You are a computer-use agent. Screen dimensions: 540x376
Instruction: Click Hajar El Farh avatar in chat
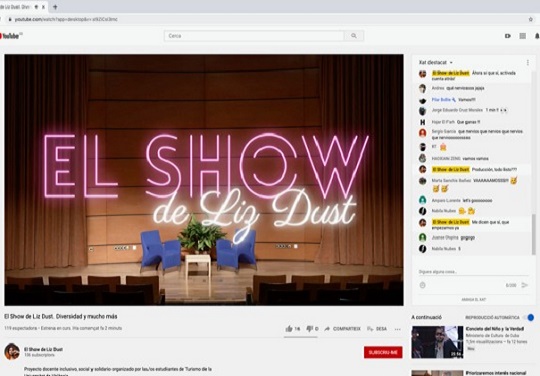click(423, 122)
